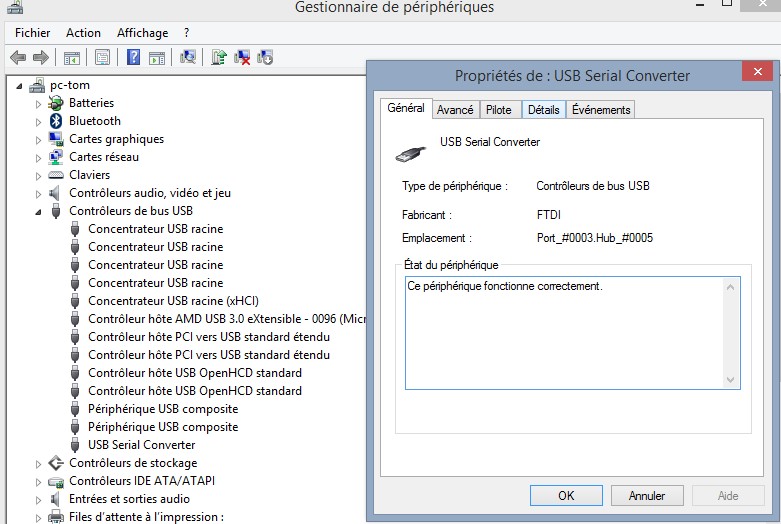Click the uninstall device red X icon

242,57
